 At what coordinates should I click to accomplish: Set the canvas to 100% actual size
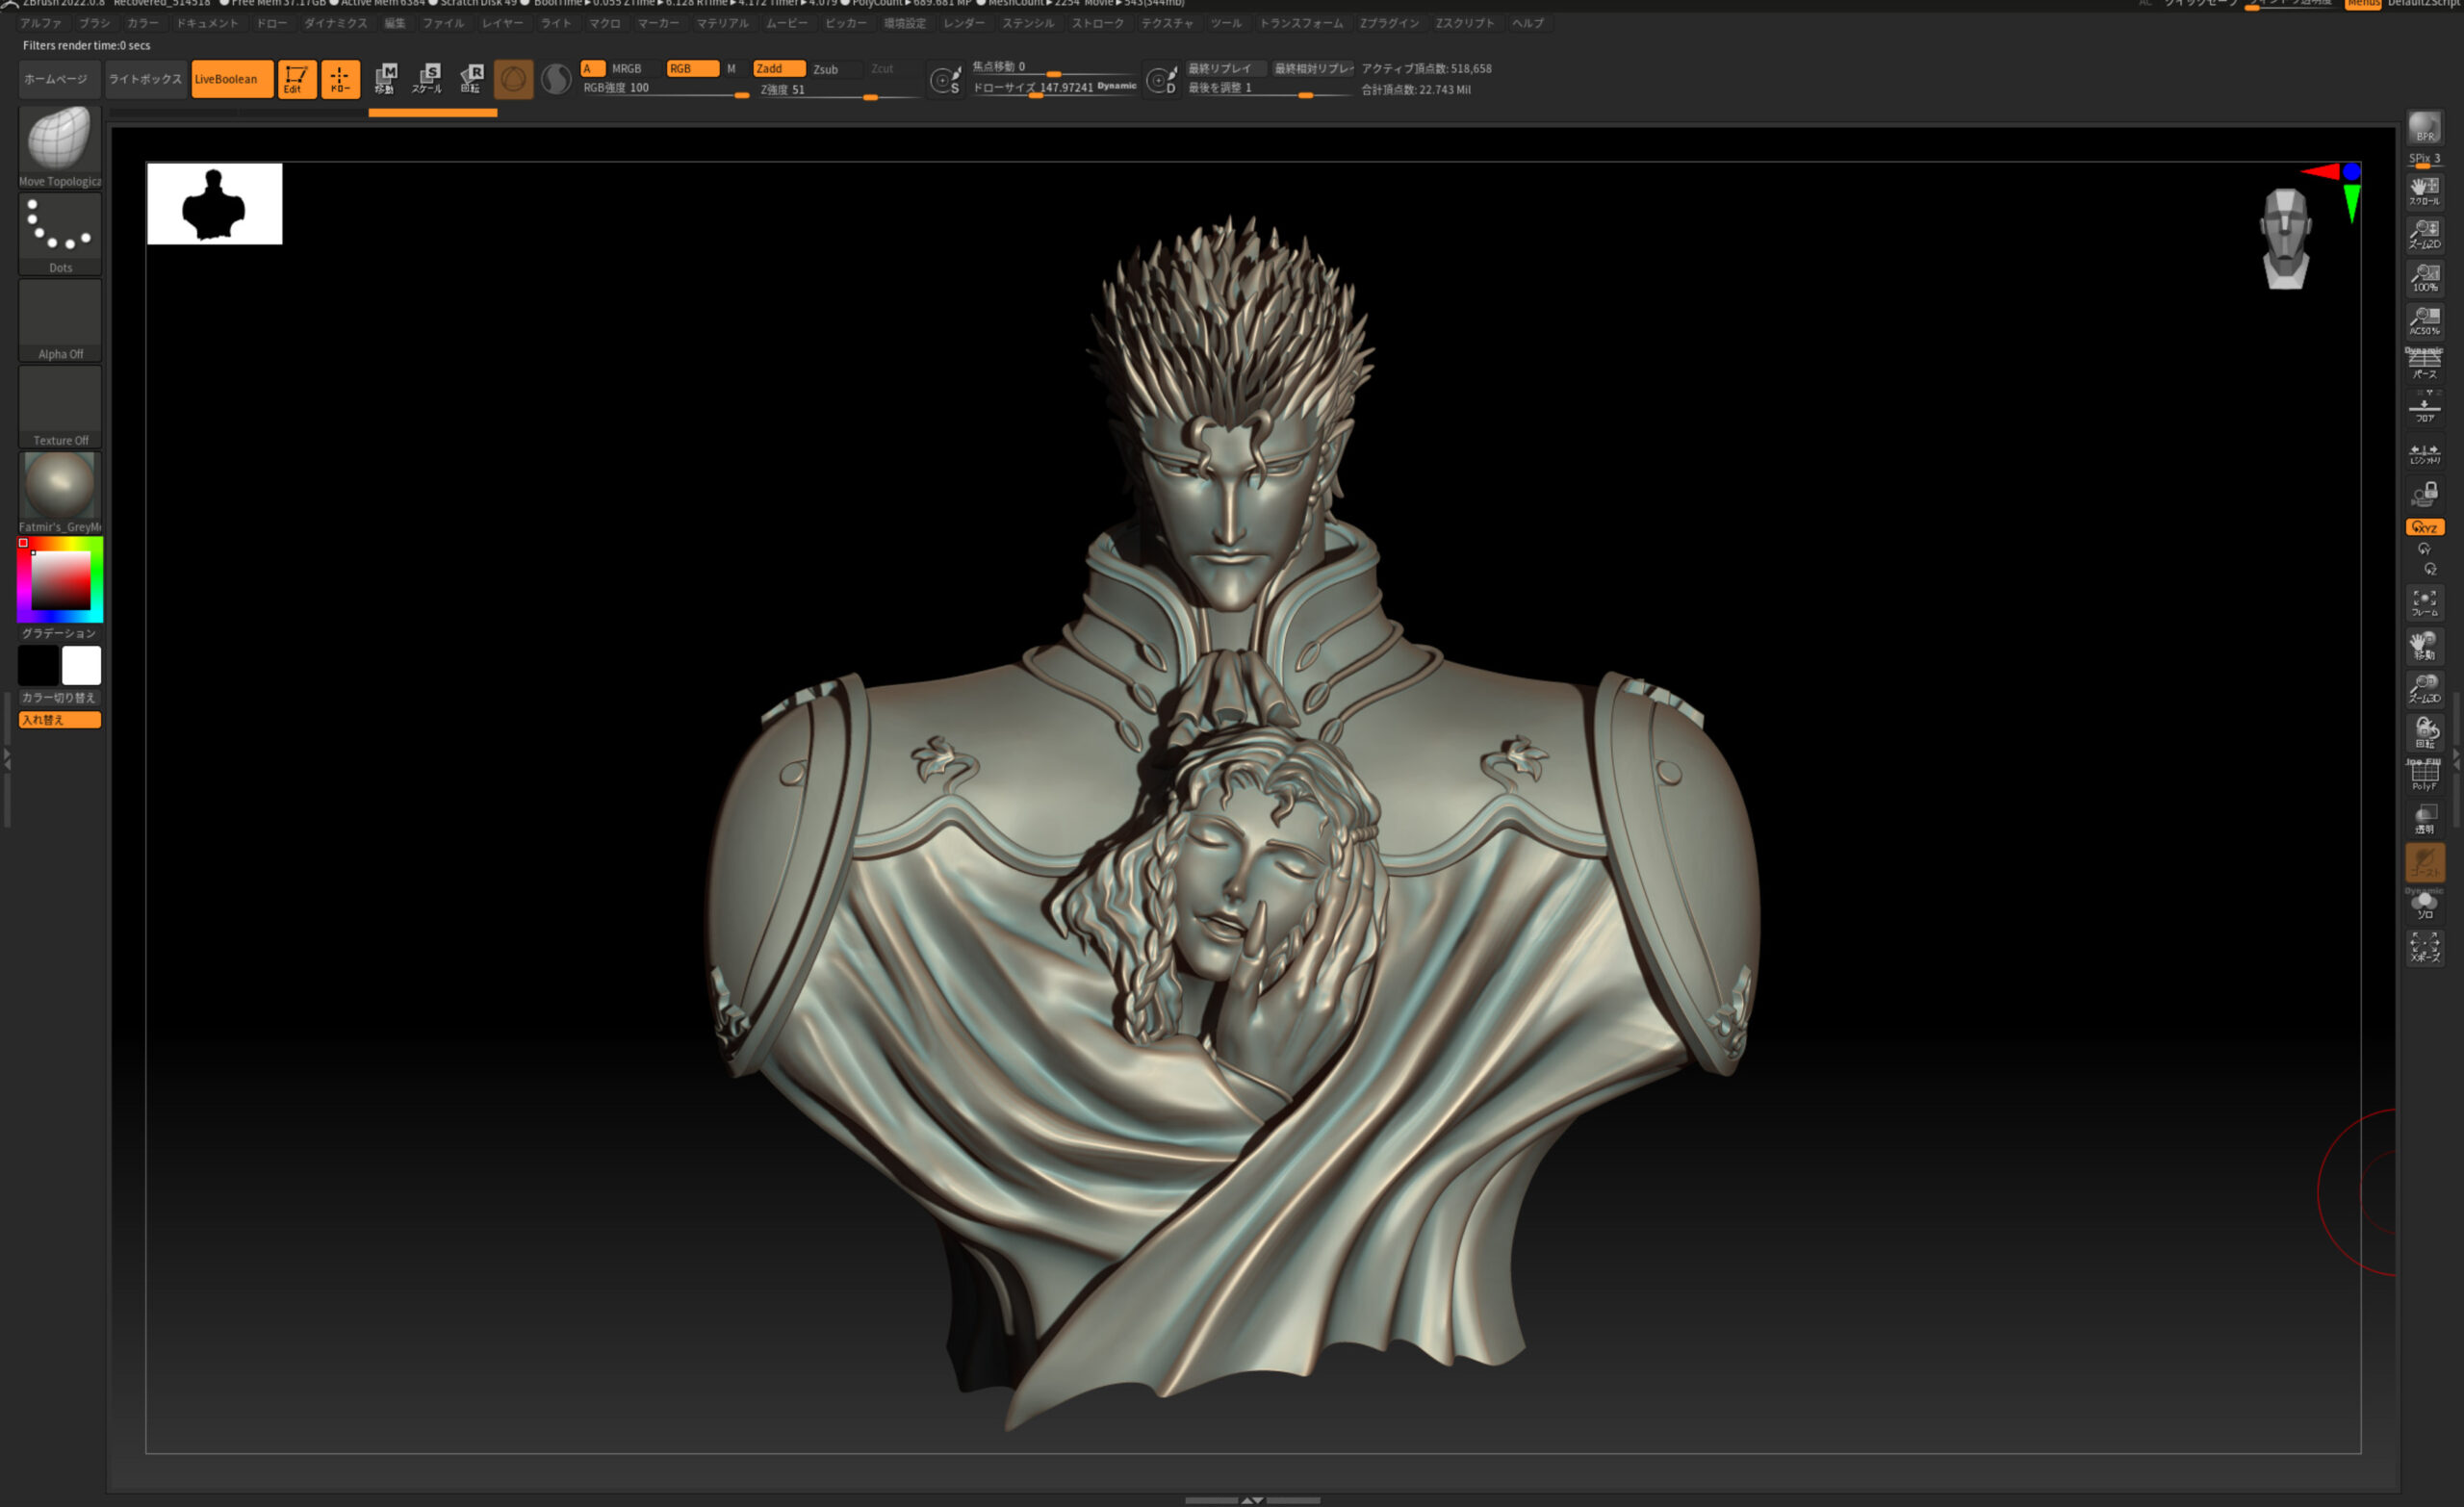pos(2425,277)
